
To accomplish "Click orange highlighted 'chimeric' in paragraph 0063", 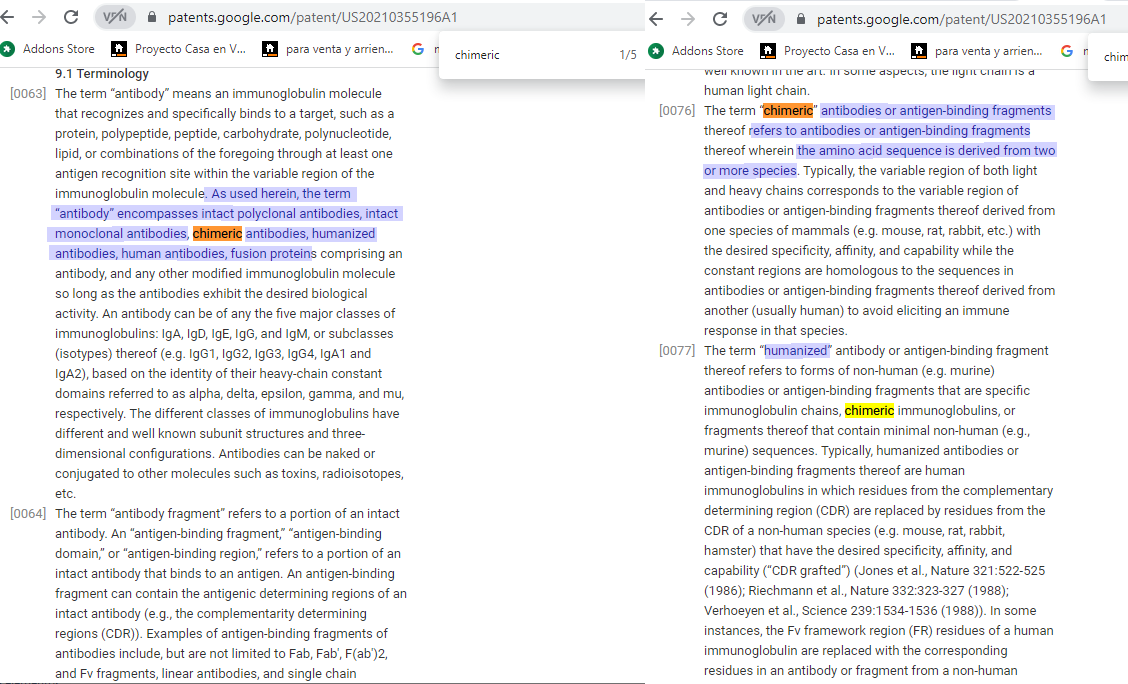I will 217,234.
